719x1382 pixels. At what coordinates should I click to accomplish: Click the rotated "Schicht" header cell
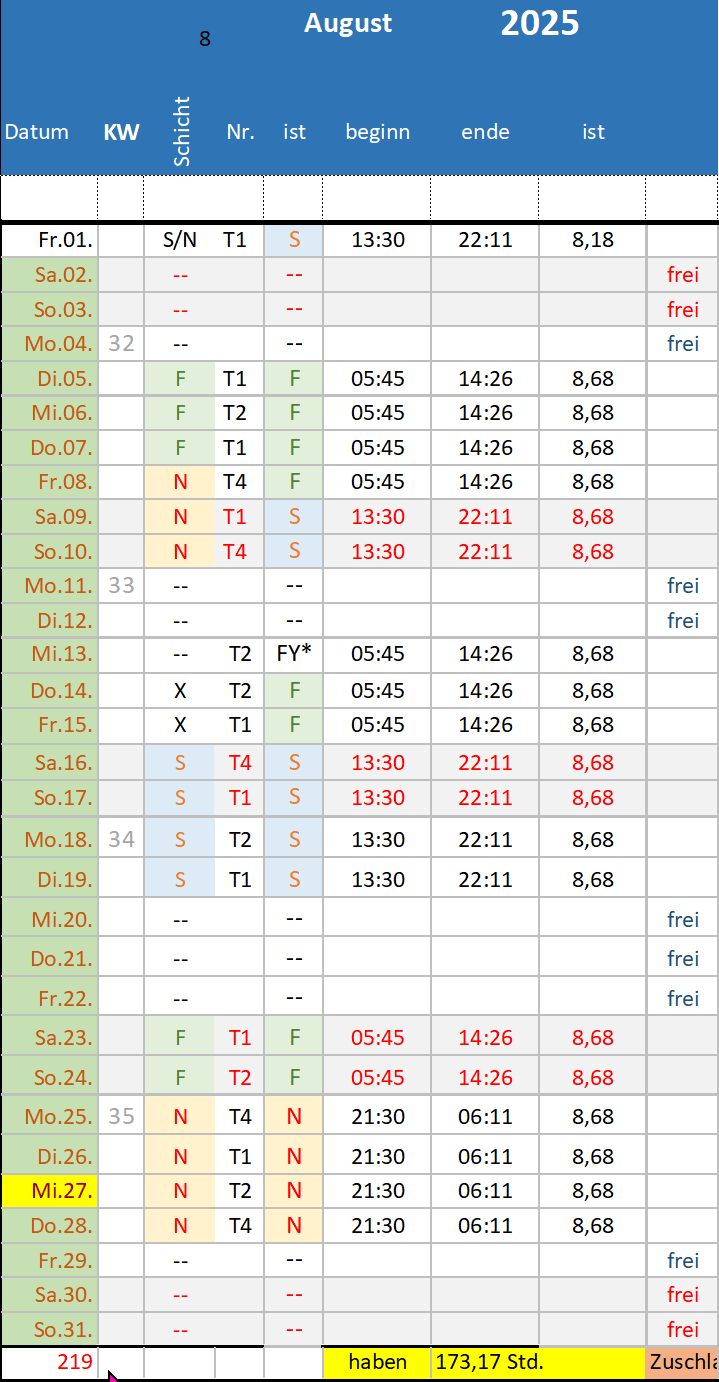pos(181,131)
